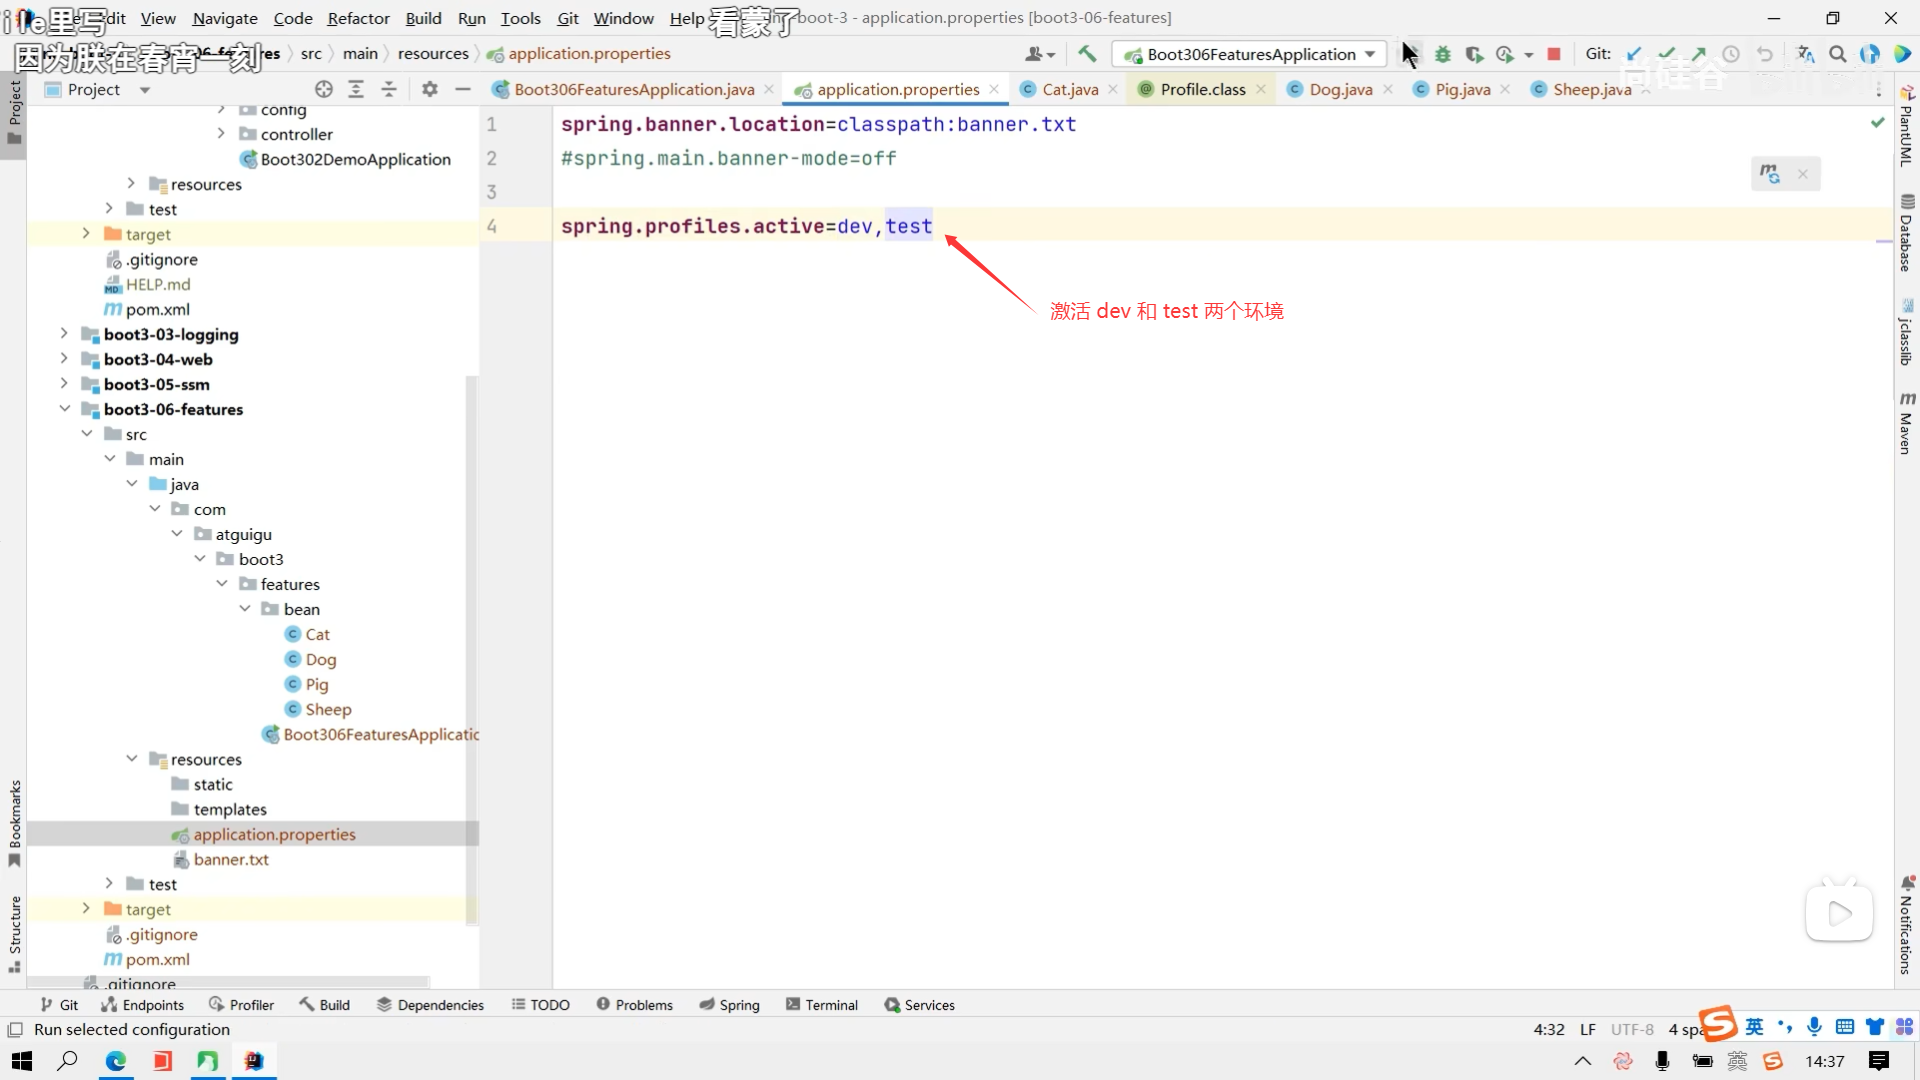
Task: Click the Select Opened File target icon
Action: click(323, 89)
